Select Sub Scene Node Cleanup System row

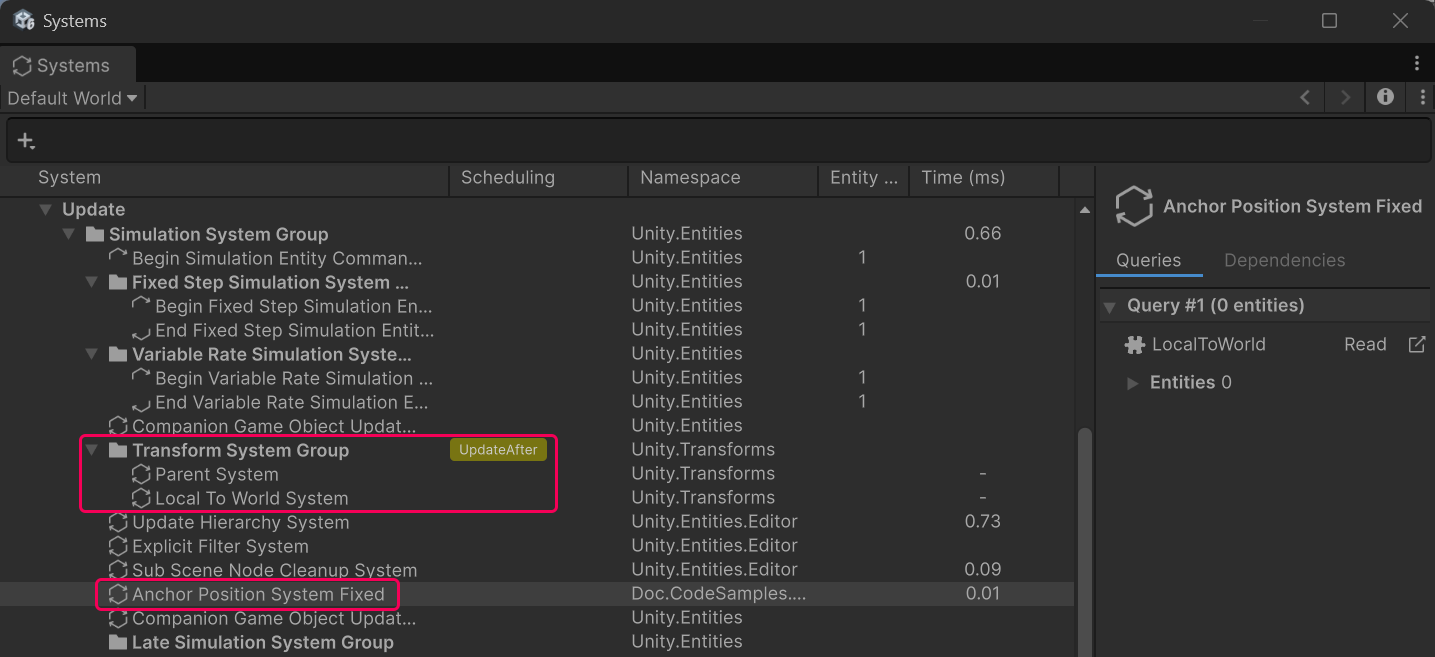pyautogui.click(x=537, y=570)
